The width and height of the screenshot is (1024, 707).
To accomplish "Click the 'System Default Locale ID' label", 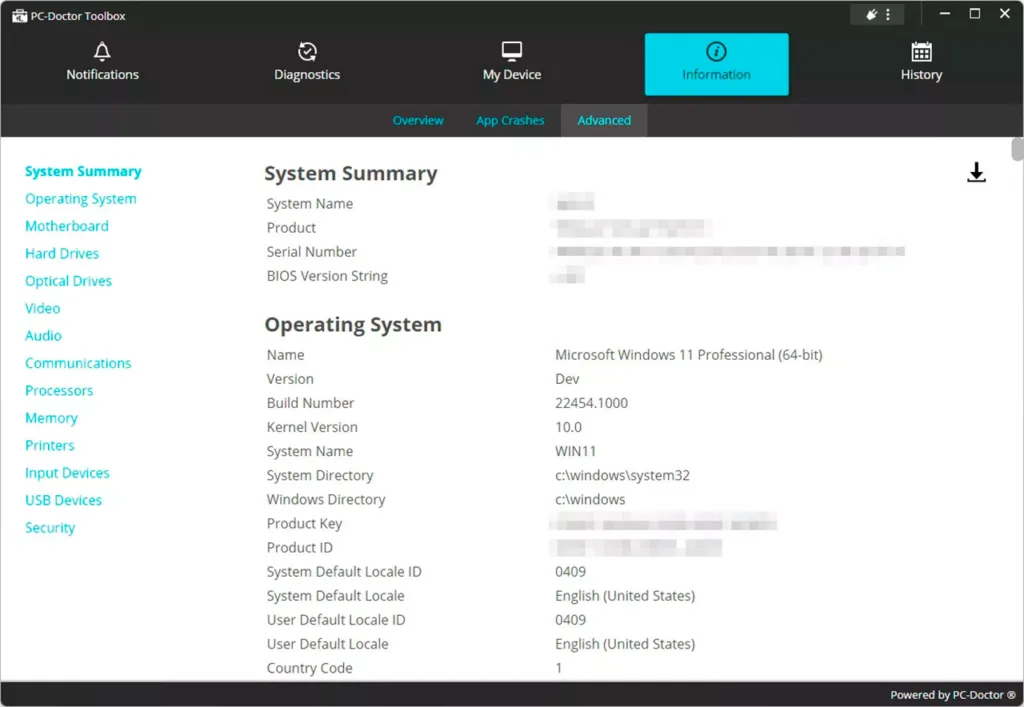I will tap(344, 572).
